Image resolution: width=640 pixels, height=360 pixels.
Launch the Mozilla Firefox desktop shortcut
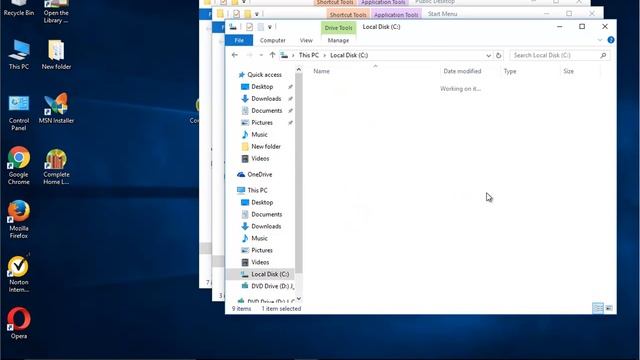(x=19, y=220)
